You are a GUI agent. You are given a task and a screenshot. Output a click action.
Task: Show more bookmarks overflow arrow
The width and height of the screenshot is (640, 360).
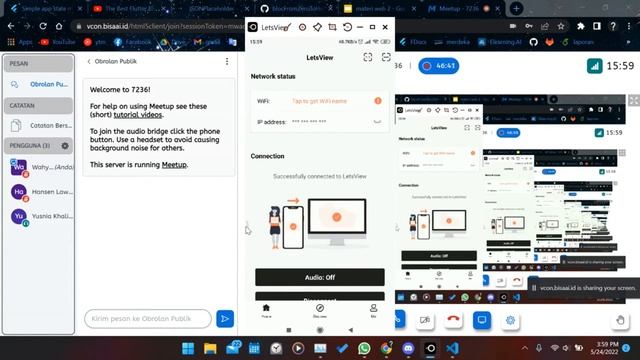click(628, 42)
